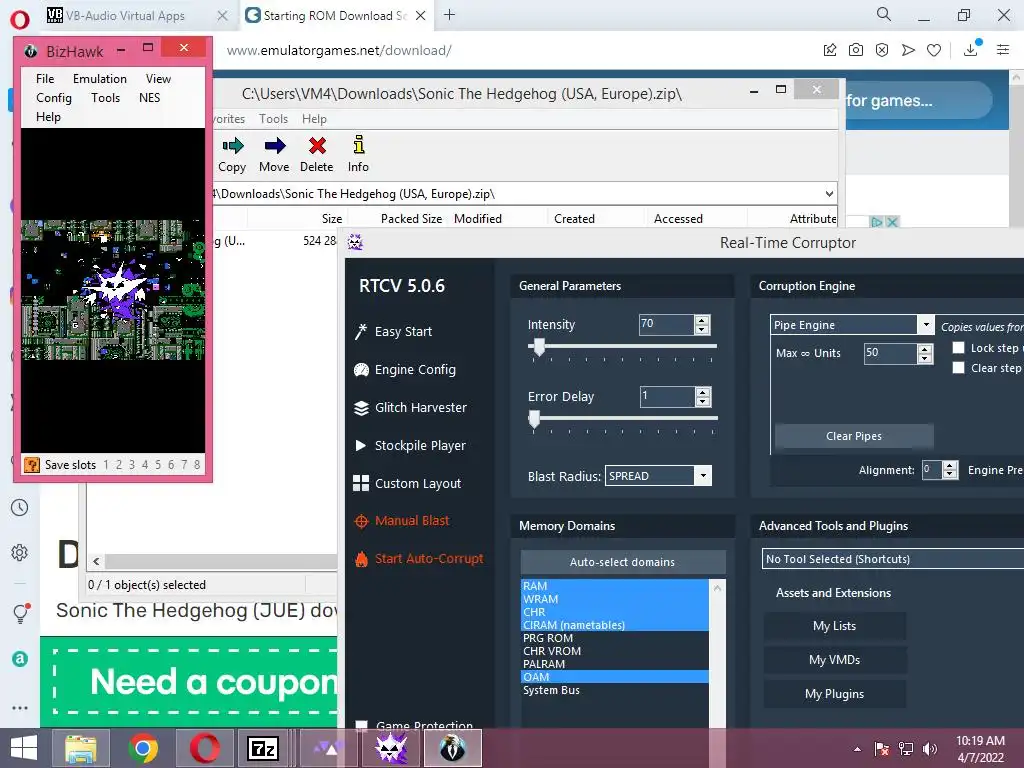
Task: Toggle Lock step checkbox
Action: click(x=958, y=347)
